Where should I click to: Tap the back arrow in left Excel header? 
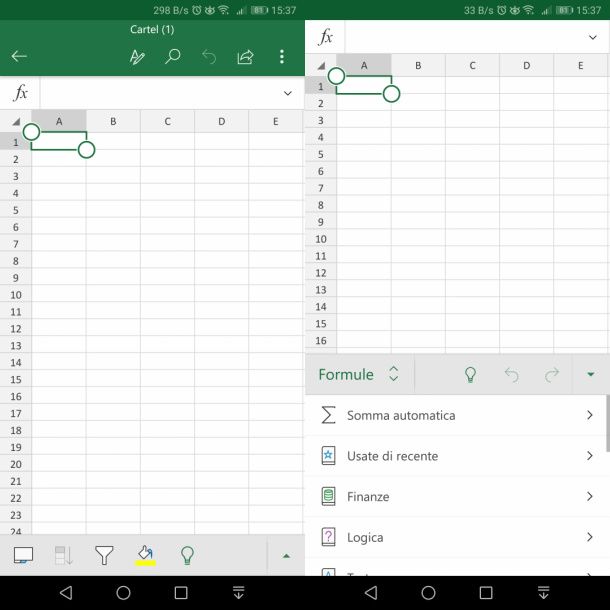click(x=19, y=56)
